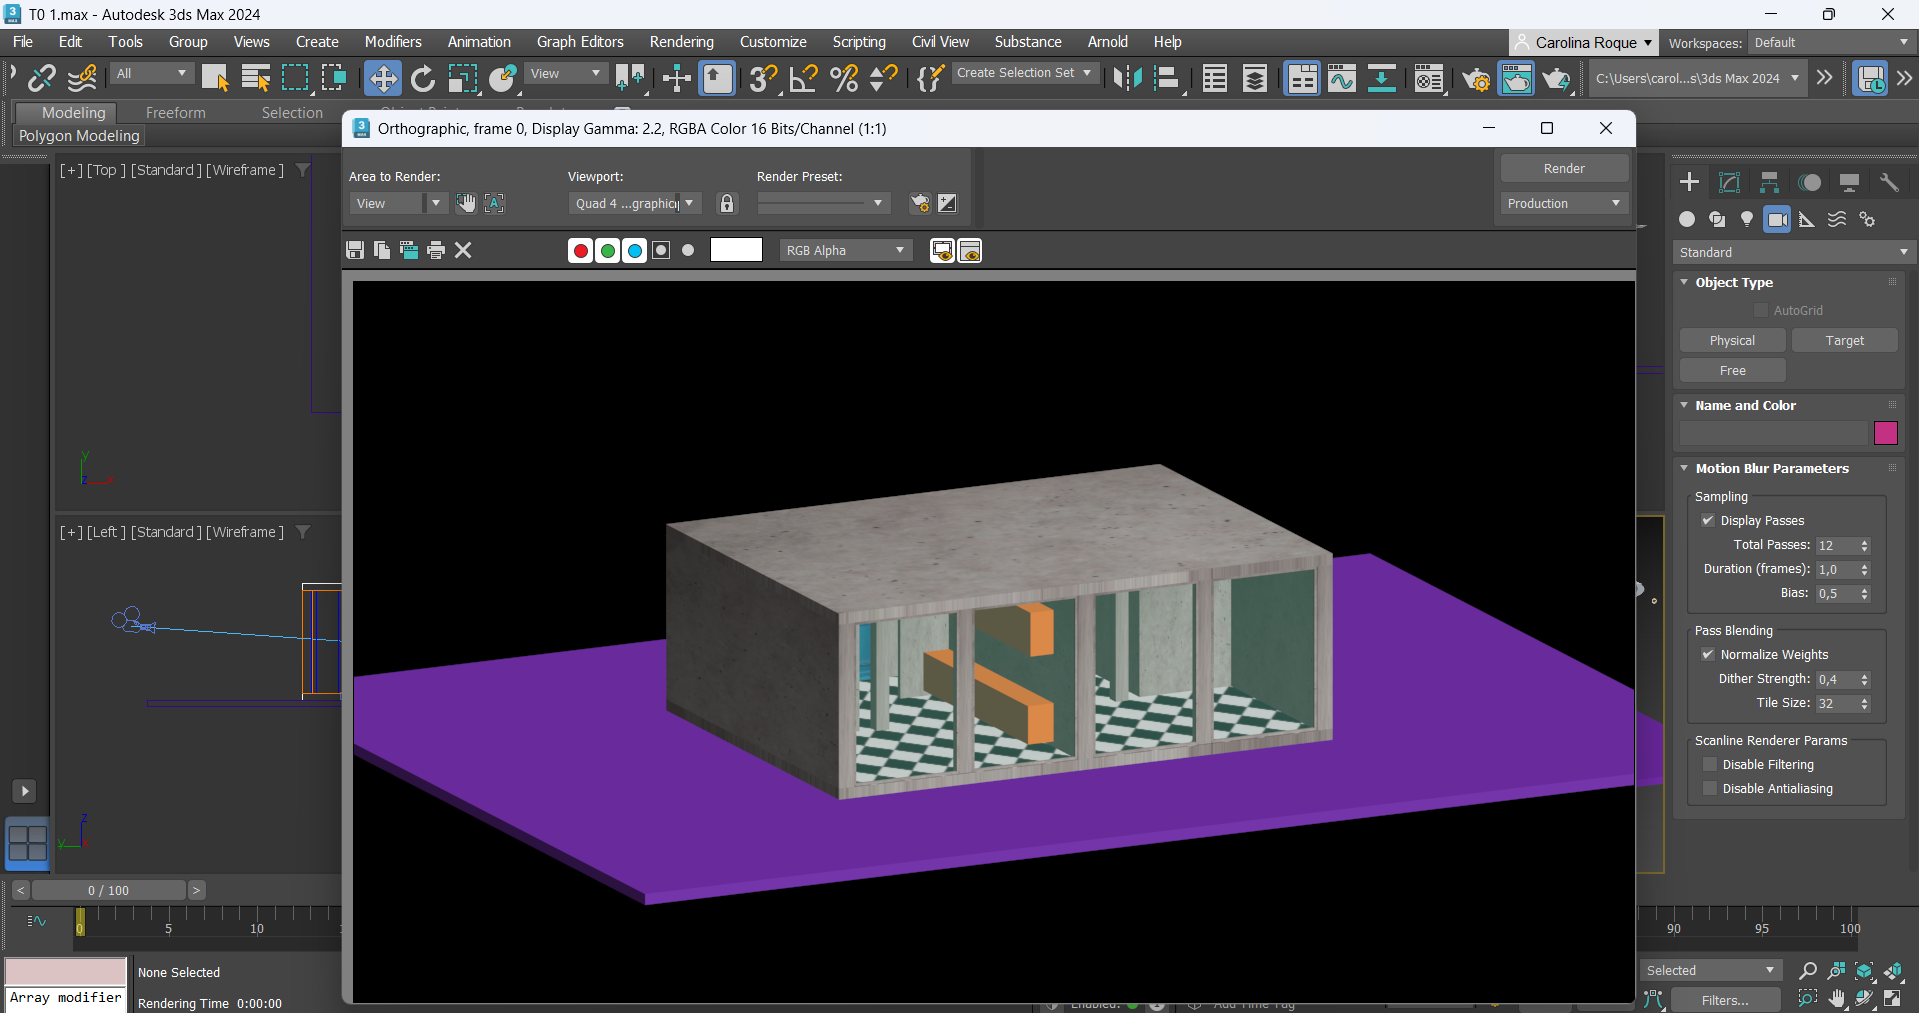Open the RGB Alpha channel dropdown
The width and height of the screenshot is (1919, 1013).
point(845,250)
